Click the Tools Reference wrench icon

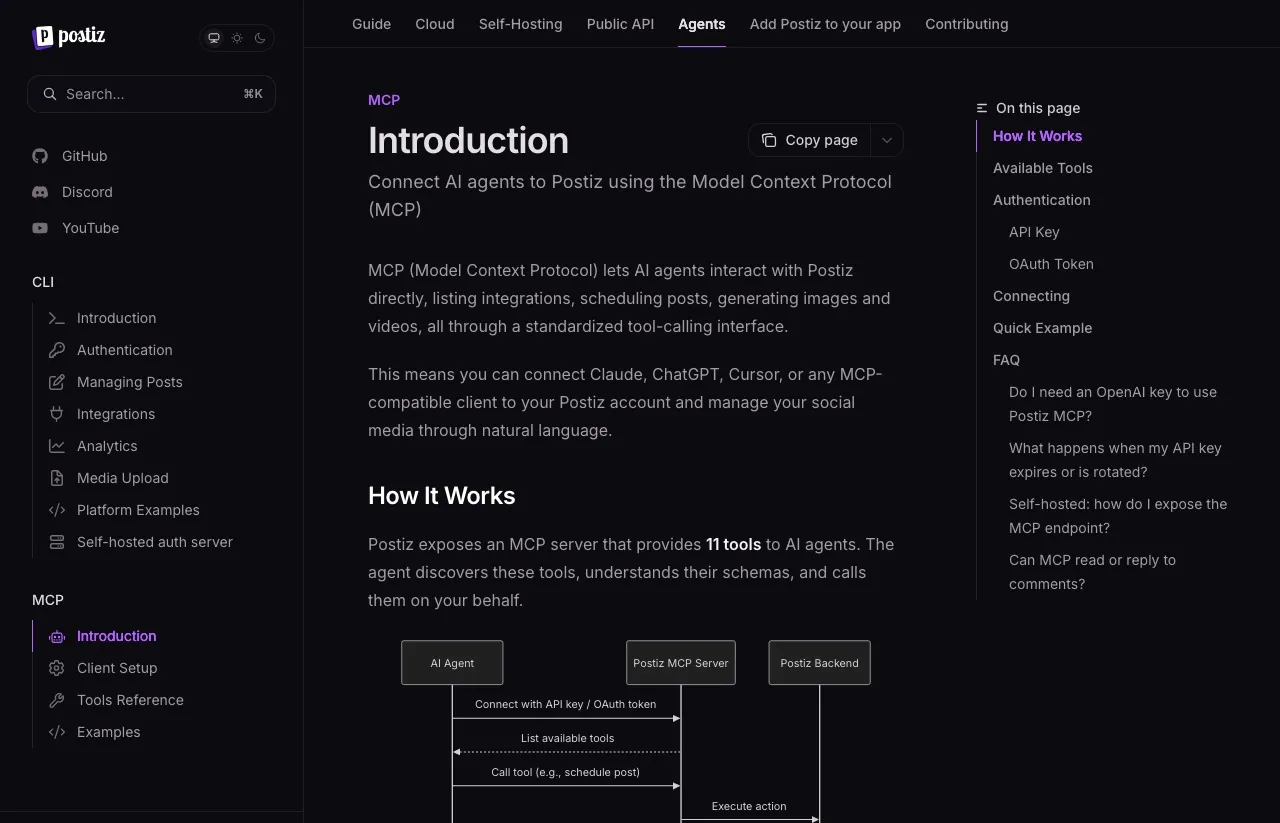click(57, 700)
